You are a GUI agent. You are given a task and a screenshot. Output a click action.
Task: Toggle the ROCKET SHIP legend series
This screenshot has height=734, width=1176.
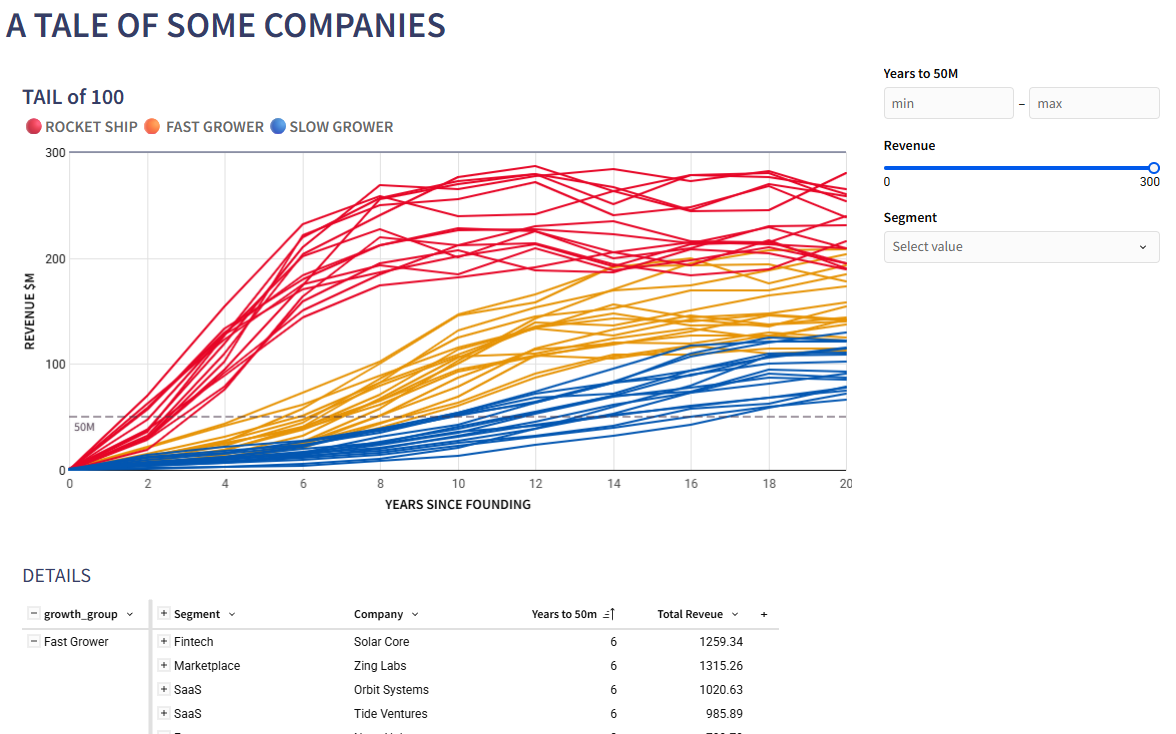click(82, 127)
